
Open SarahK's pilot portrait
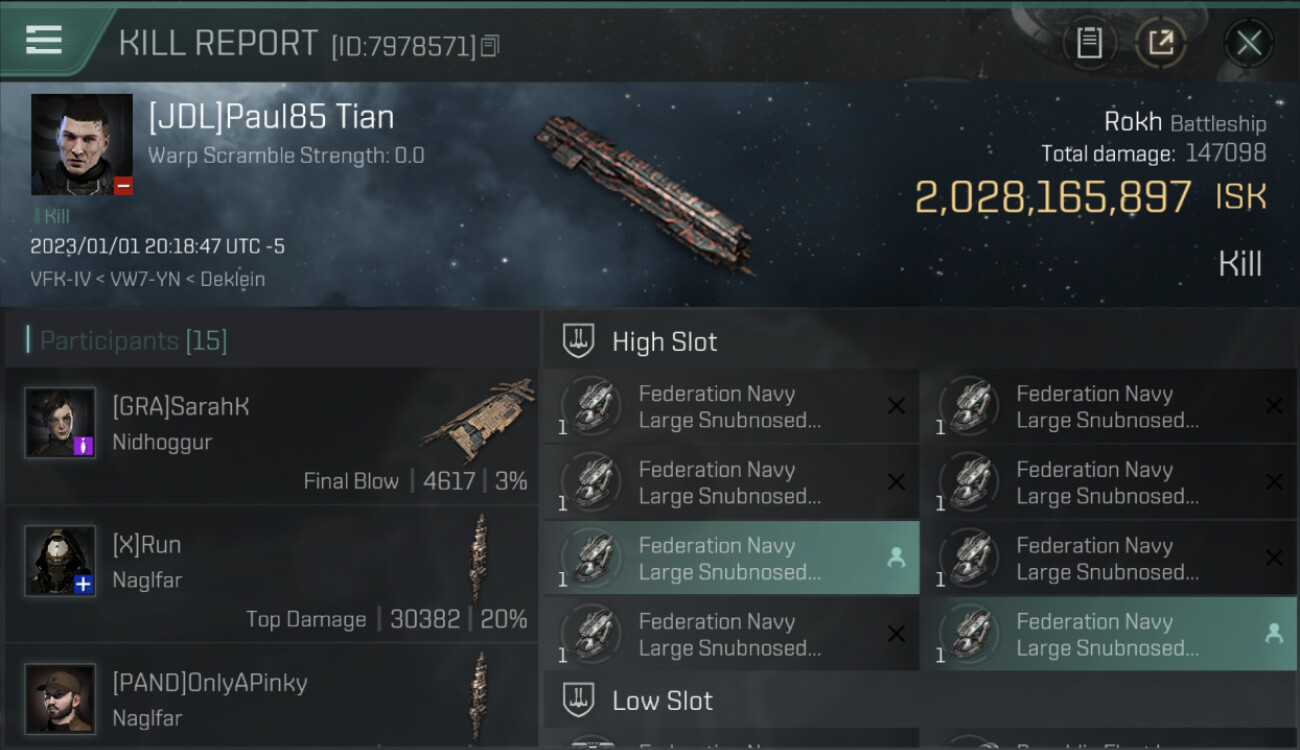pyautogui.click(x=60, y=422)
